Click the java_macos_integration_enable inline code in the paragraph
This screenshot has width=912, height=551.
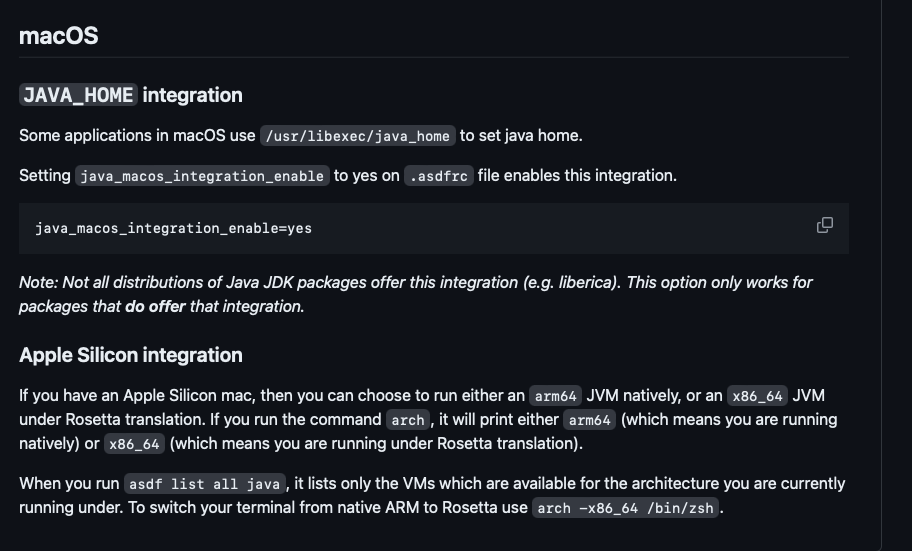(202, 176)
